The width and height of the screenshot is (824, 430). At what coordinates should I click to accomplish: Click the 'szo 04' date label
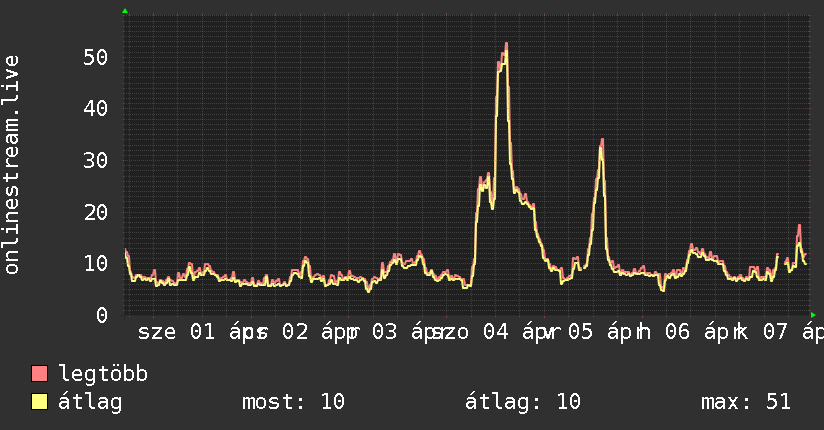tap(469, 332)
